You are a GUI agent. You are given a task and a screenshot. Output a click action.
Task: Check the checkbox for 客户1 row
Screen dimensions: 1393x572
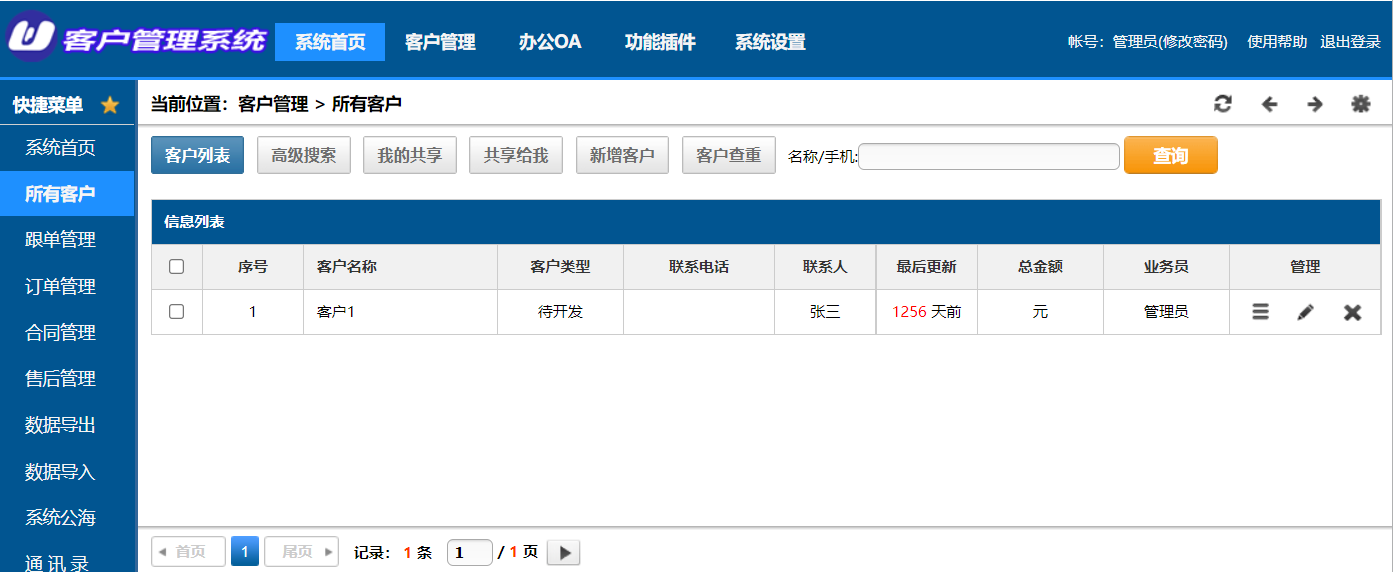pyautogui.click(x=177, y=312)
